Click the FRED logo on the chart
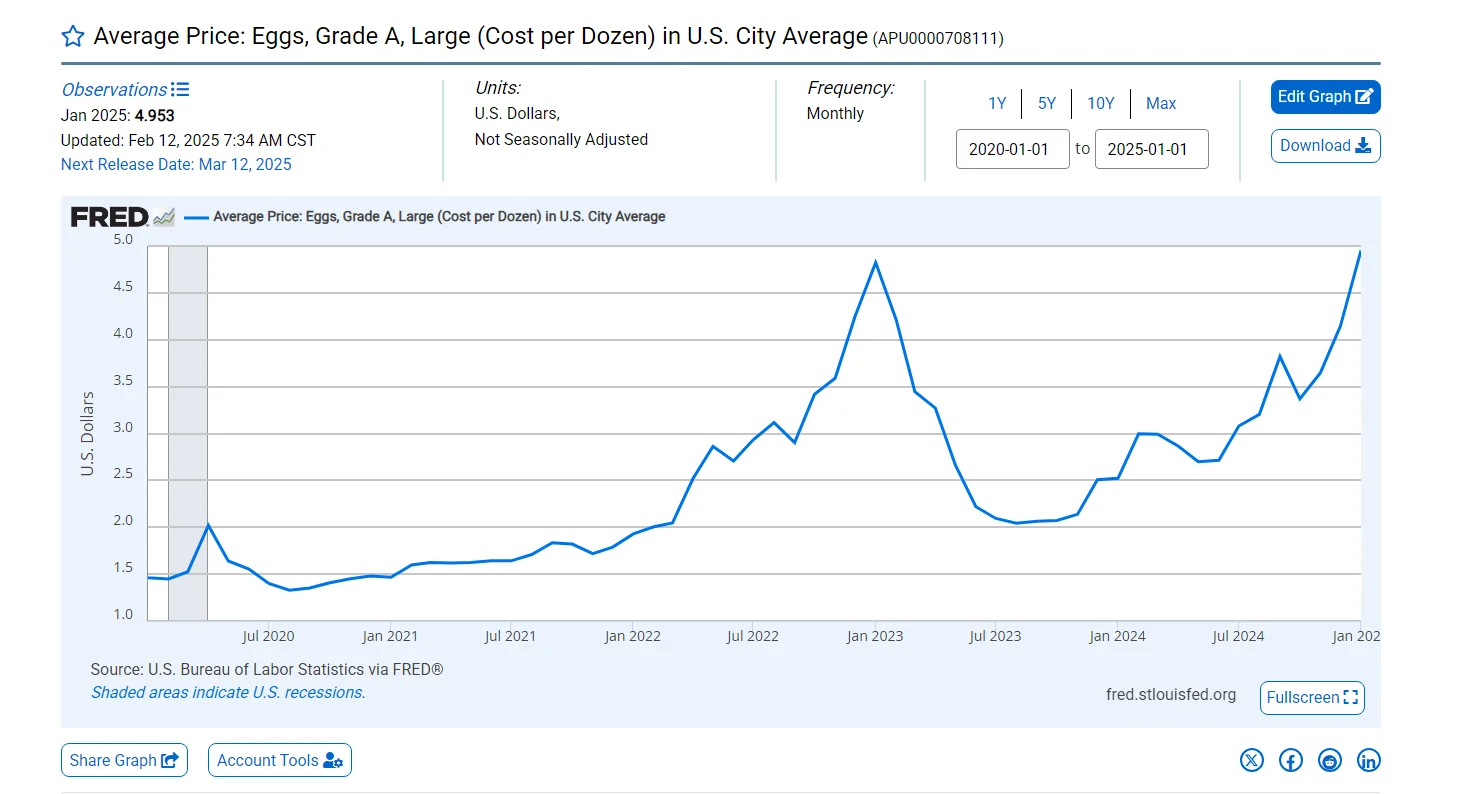Viewport: 1477px width, 794px height. coord(122,216)
